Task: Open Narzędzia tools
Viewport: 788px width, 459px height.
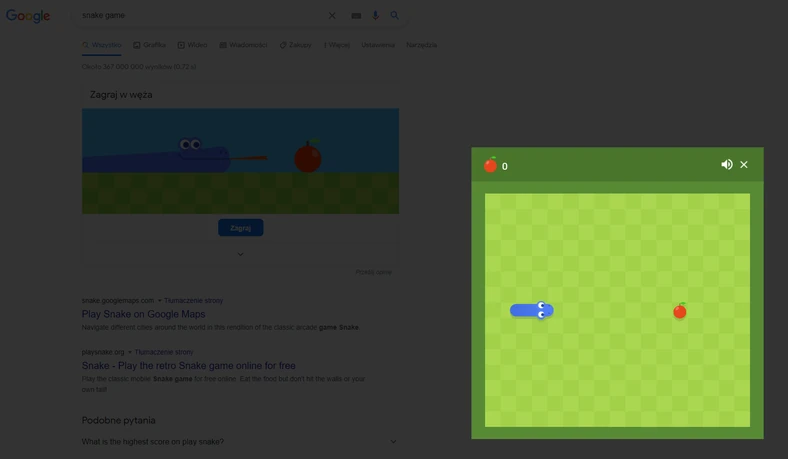Action: coord(421,45)
